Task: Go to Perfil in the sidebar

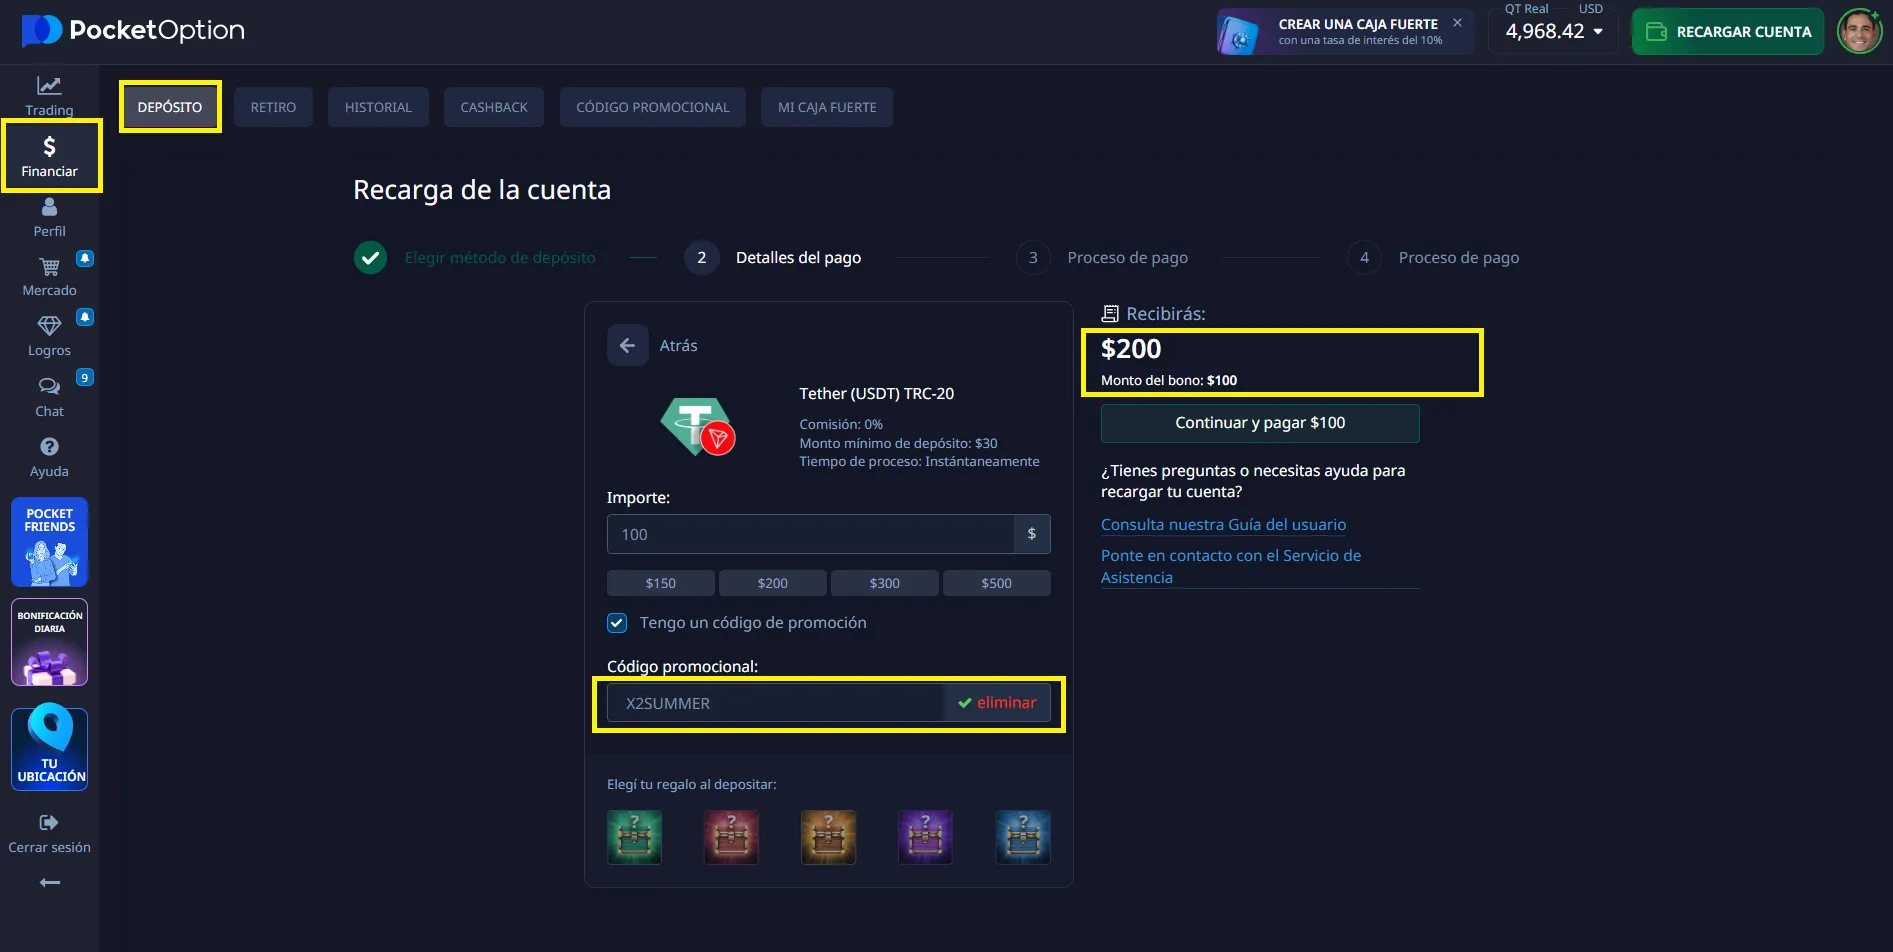Action: point(49,217)
